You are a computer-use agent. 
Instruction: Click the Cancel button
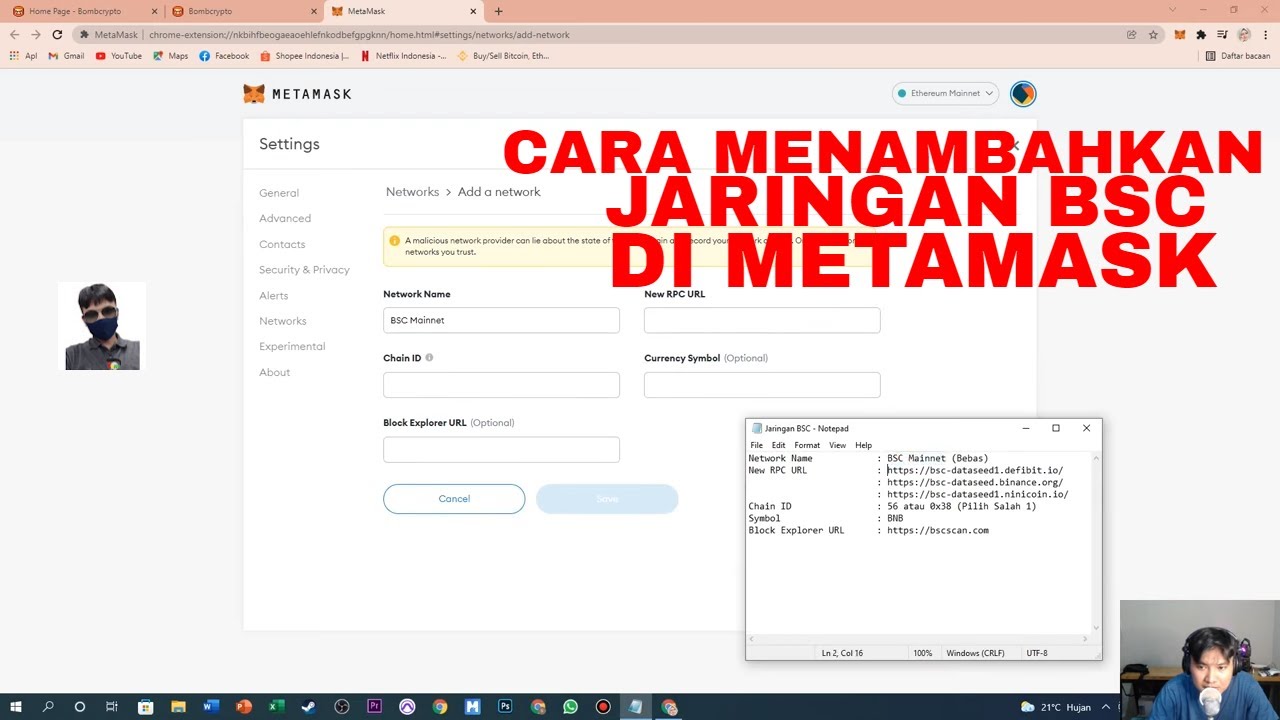(x=454, y=499)
